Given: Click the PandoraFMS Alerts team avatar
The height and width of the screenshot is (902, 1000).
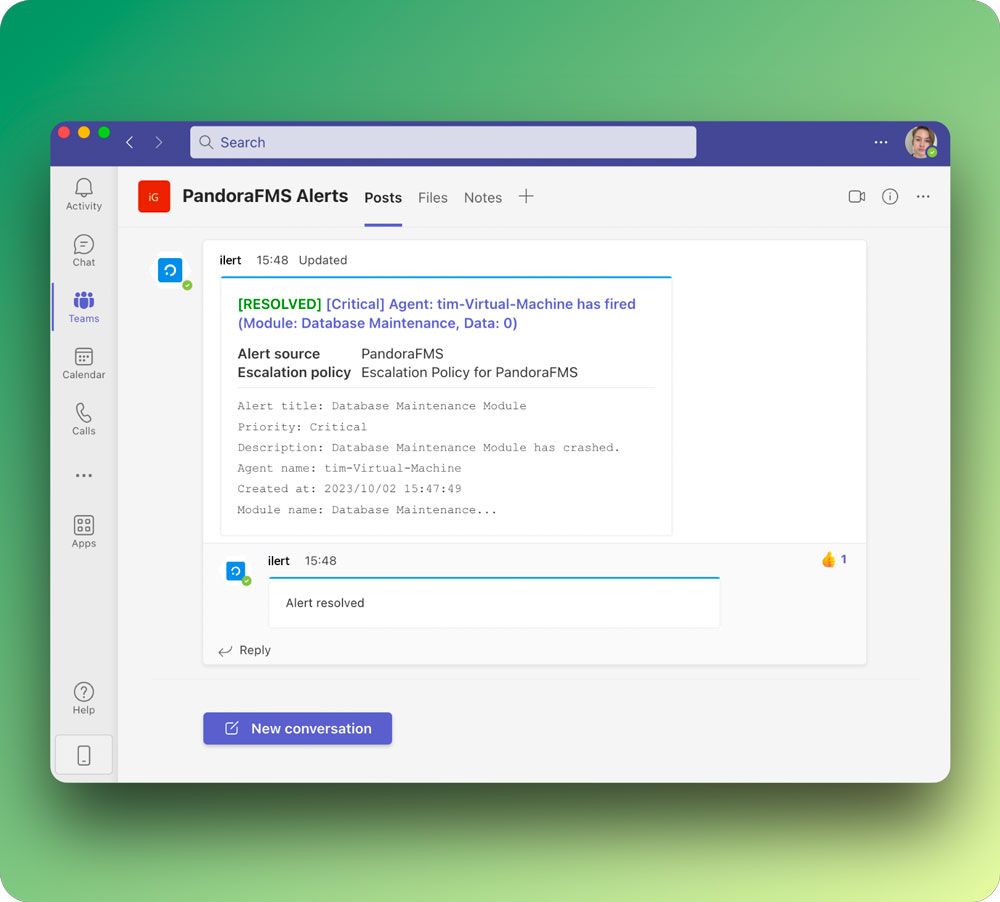Looking at the screenshot, I should tap(154, 196).
